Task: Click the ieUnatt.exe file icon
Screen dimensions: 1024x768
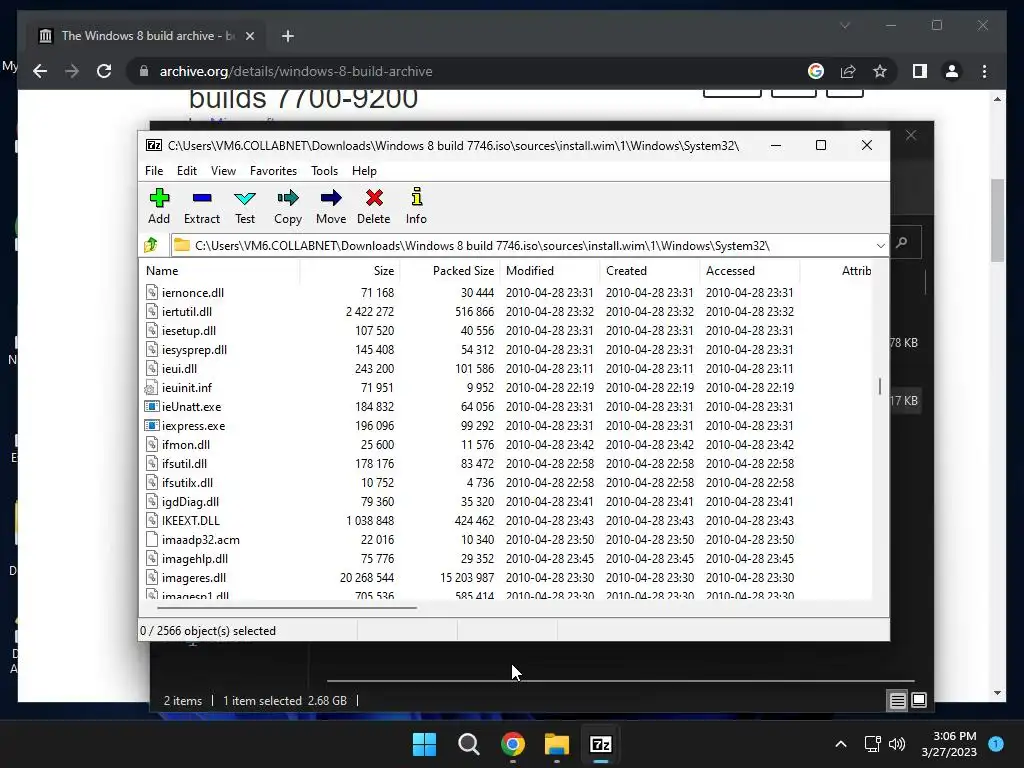Action: (152, 406)
